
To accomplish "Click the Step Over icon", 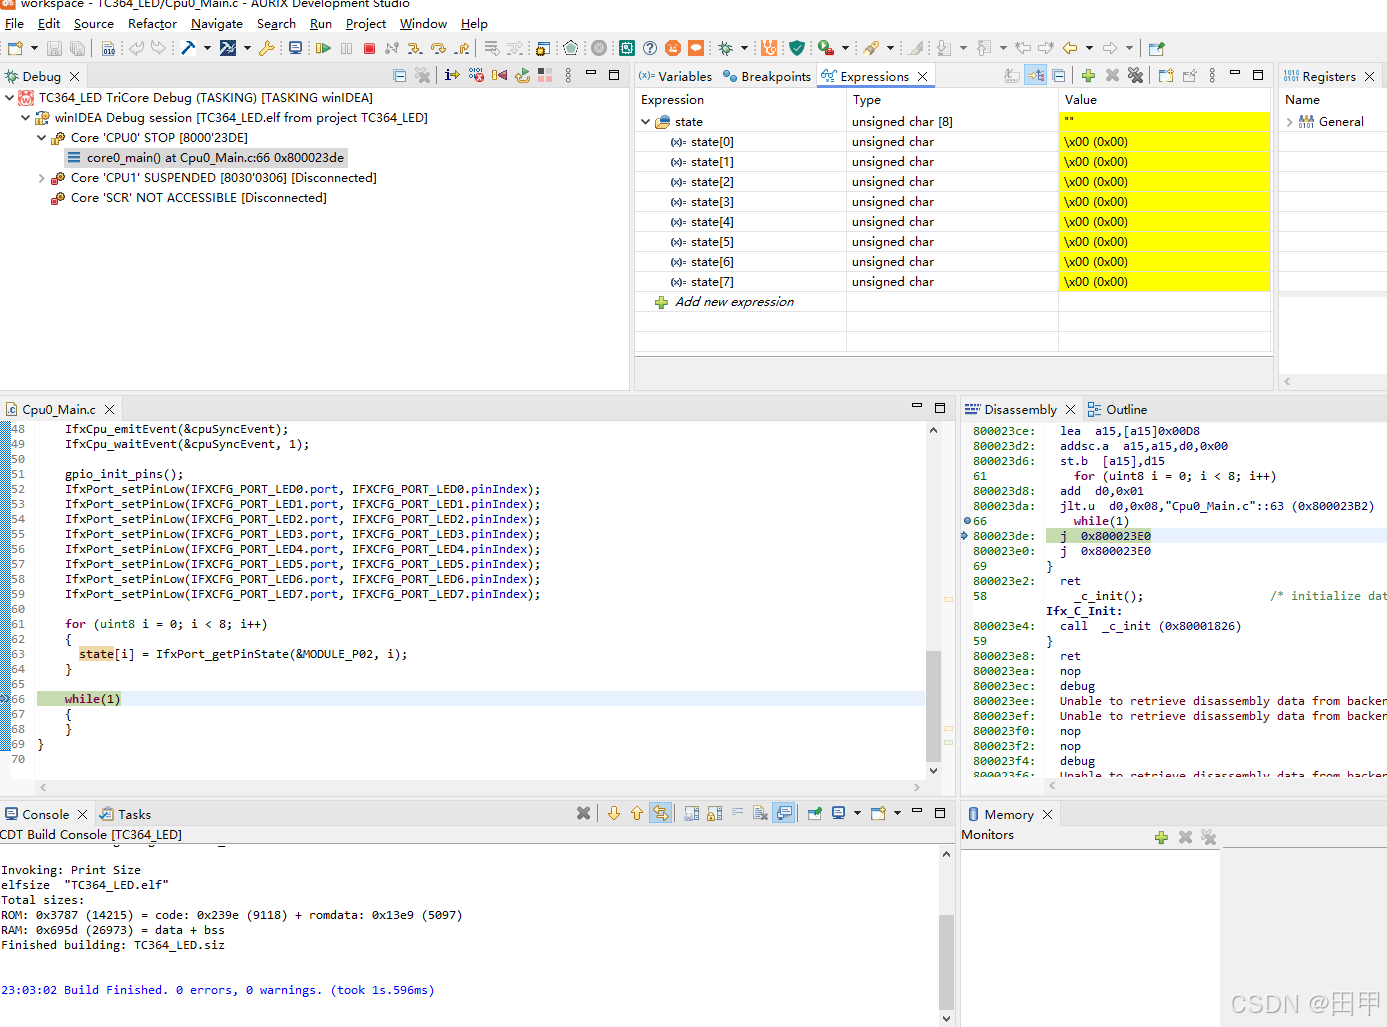I will pyautogui.click(x=438, y=48).
